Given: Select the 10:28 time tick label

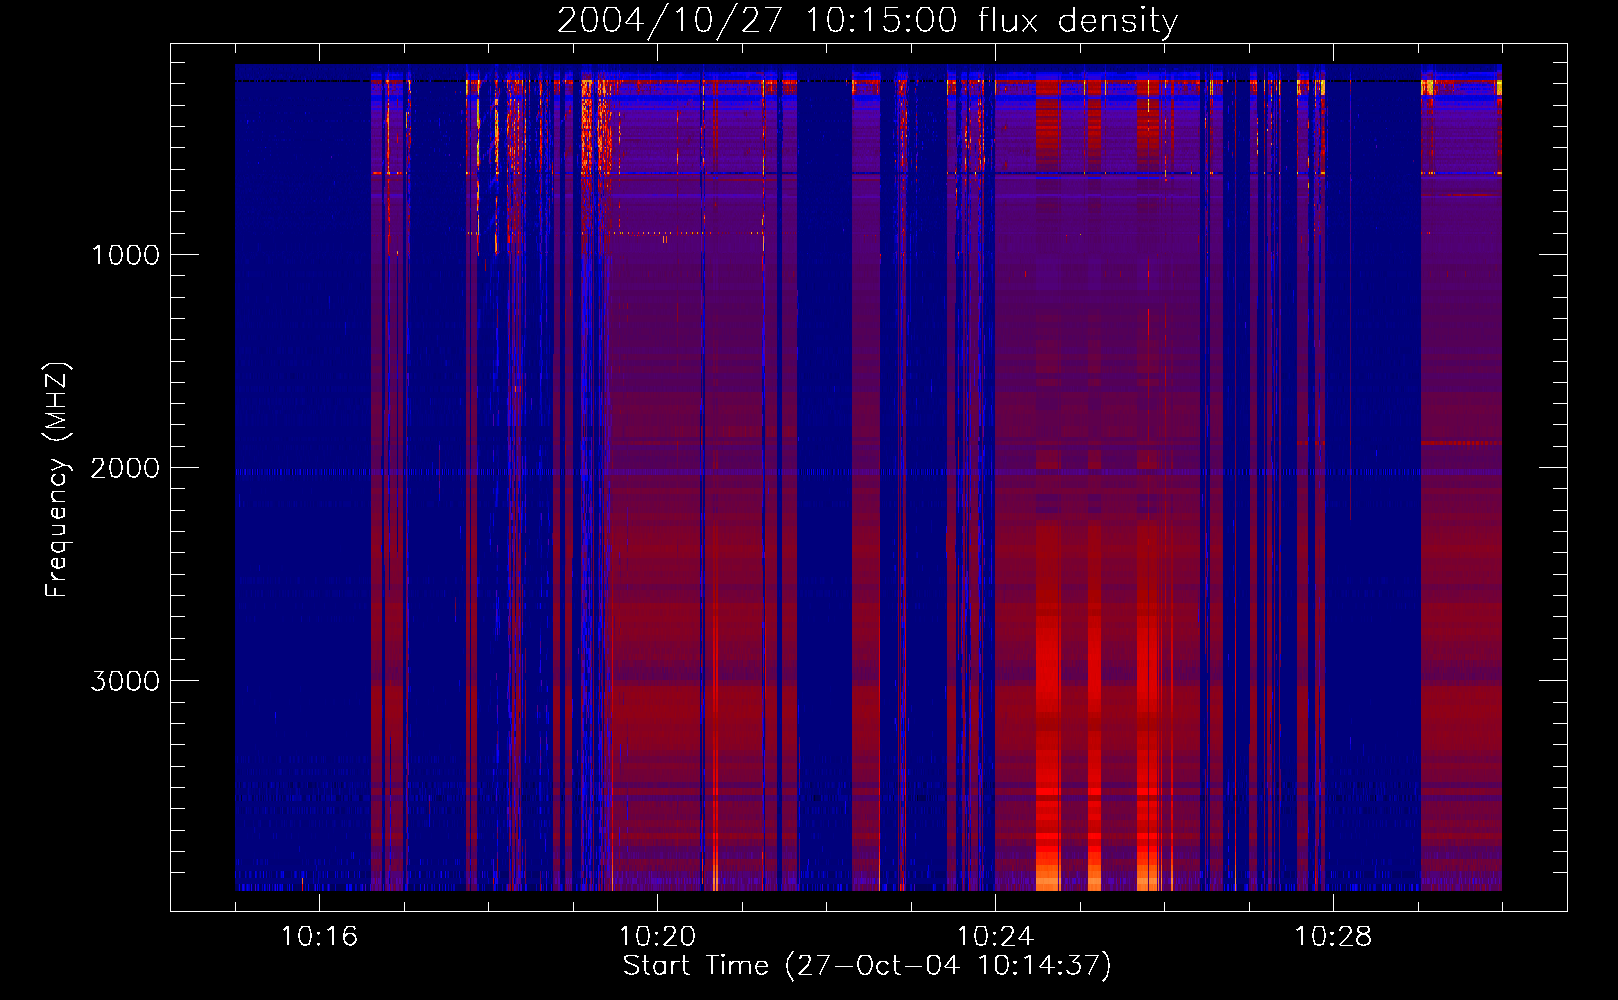Looking at the screenshot, I should (1333, 937).
